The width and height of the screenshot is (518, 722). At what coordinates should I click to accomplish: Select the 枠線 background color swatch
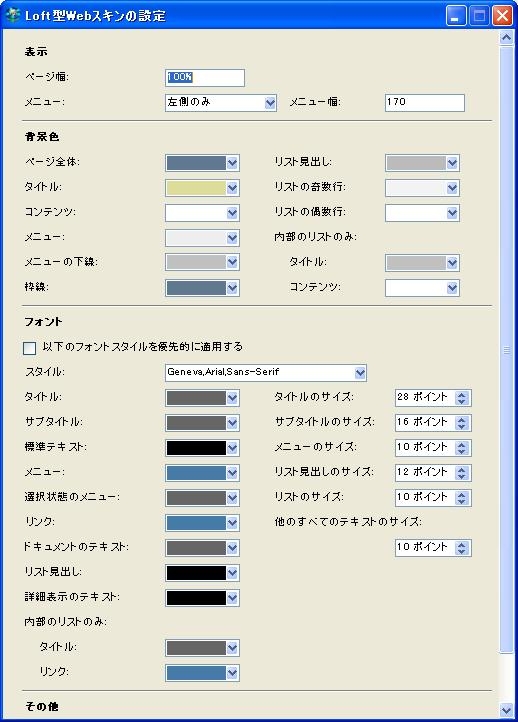pyautogui.click(x=196, y=288)
